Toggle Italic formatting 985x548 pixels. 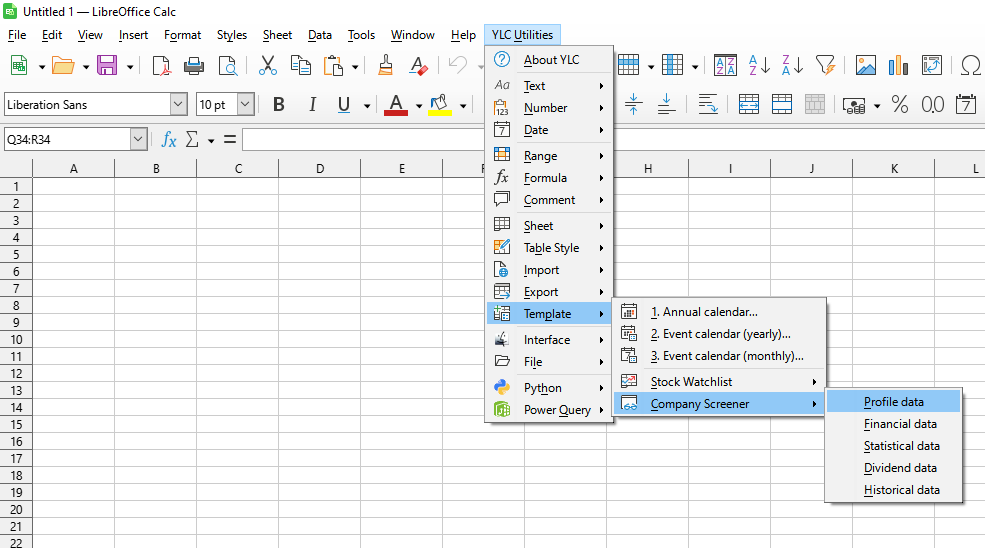tap(312, 104)
